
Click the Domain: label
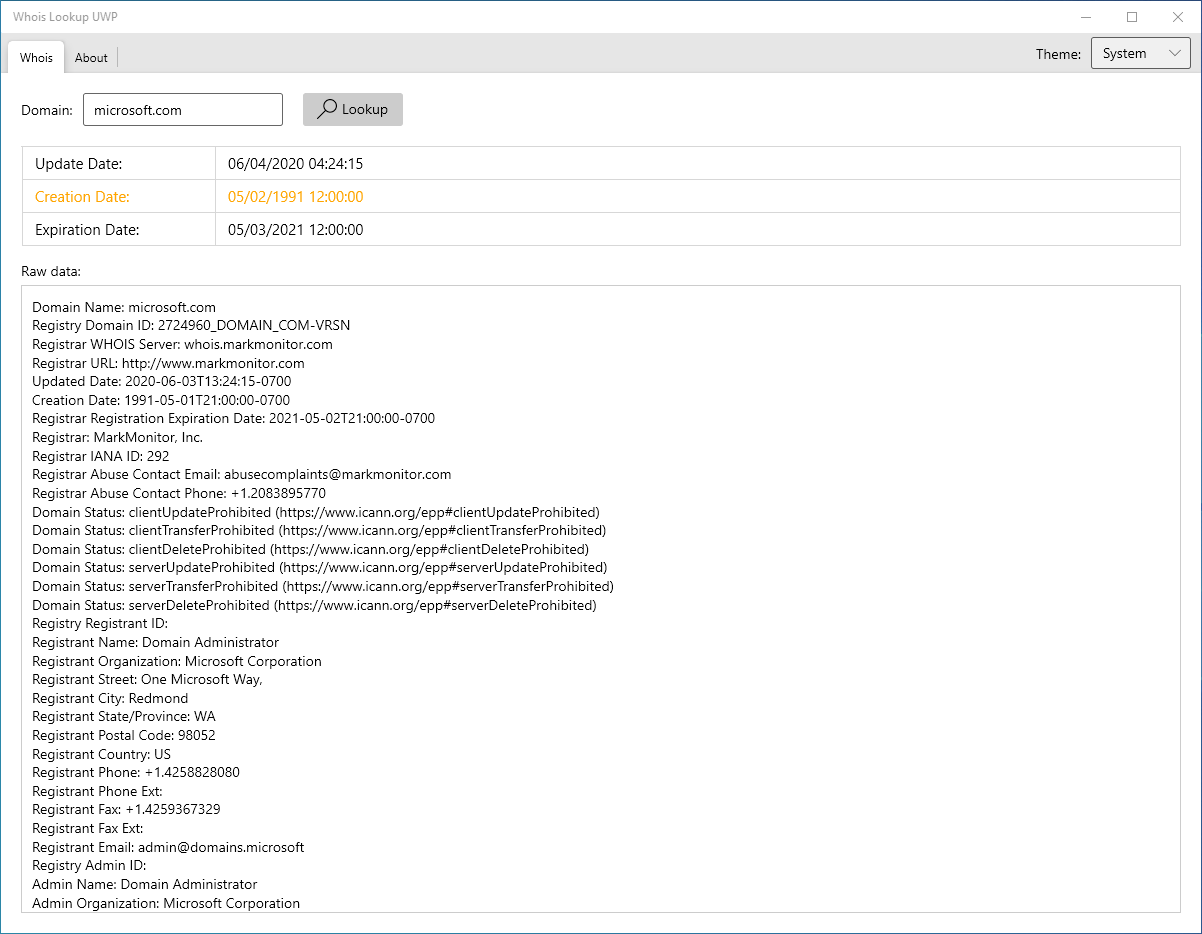pos(47,110)
